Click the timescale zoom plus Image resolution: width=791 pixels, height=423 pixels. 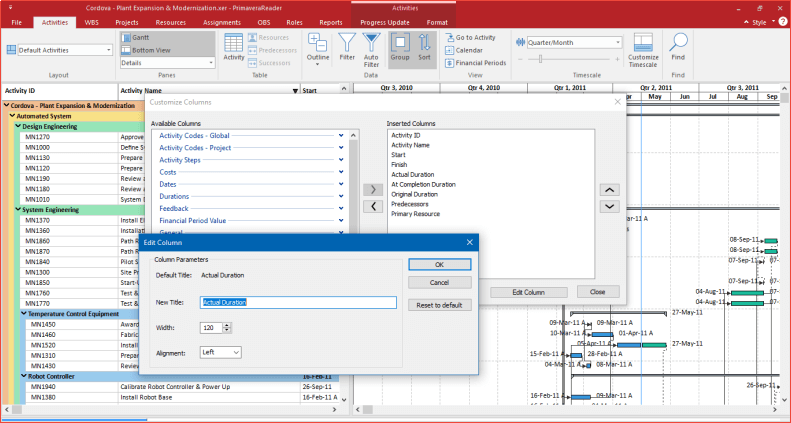click(x=617, y=59)
